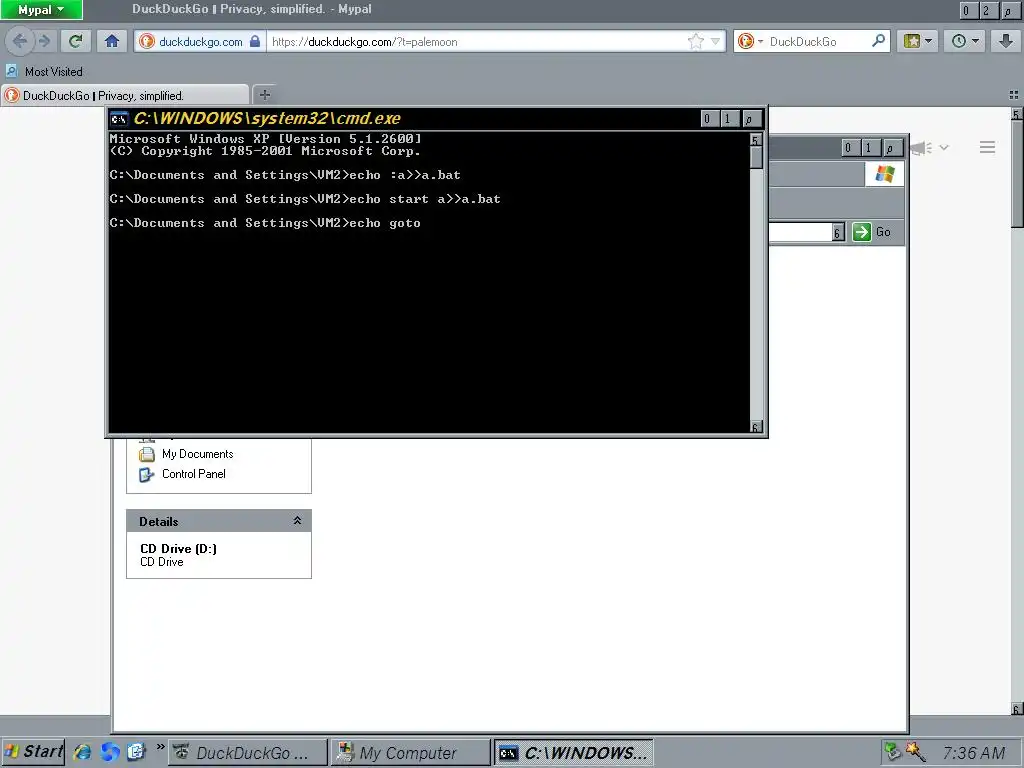The image size is (1024, 768).
Task: Click the Start button on taskbar
Action: [x=33, y=752]
